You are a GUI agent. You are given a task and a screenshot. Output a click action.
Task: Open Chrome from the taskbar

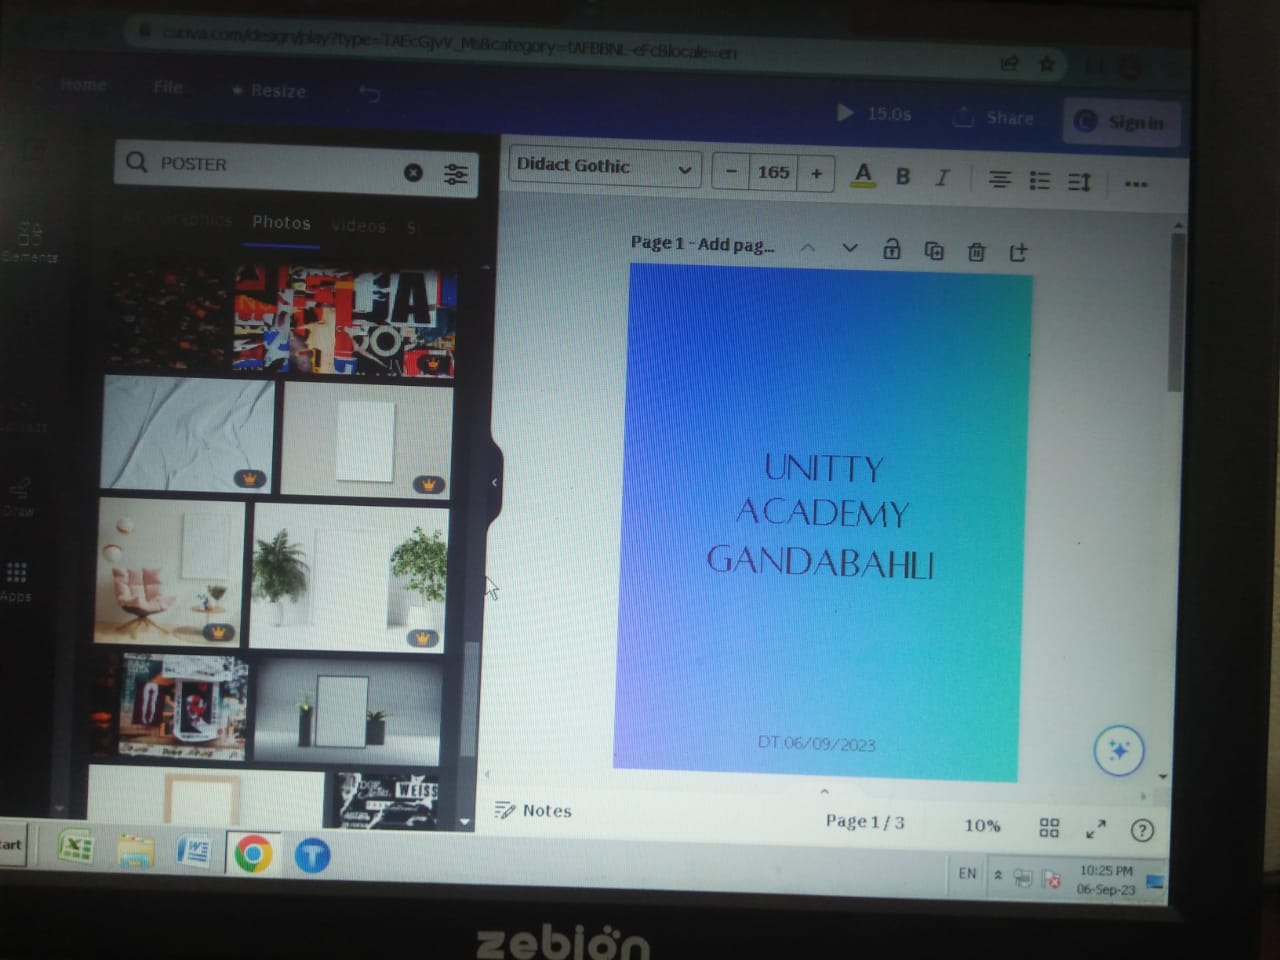pyautogui.click(x=252, y=854)
